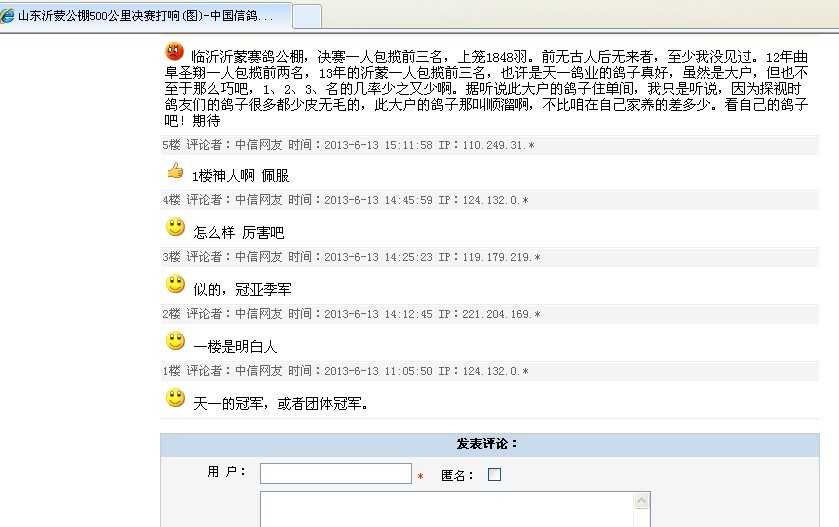The image size is (839, 527).
Task: Select the 4楼 comment header timed 14:45:59
Action: tap(490, 200)
